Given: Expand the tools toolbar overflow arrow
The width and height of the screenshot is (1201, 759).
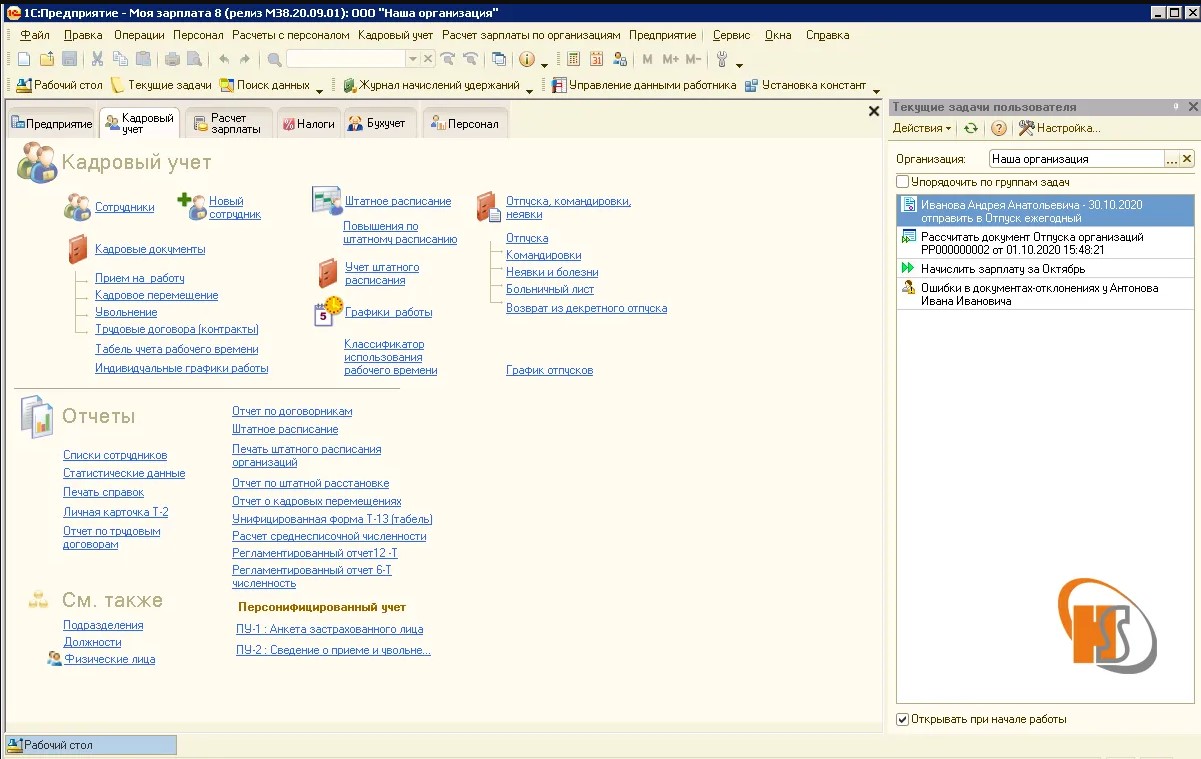Looking at the screenshot, I should tap(740, 64).
